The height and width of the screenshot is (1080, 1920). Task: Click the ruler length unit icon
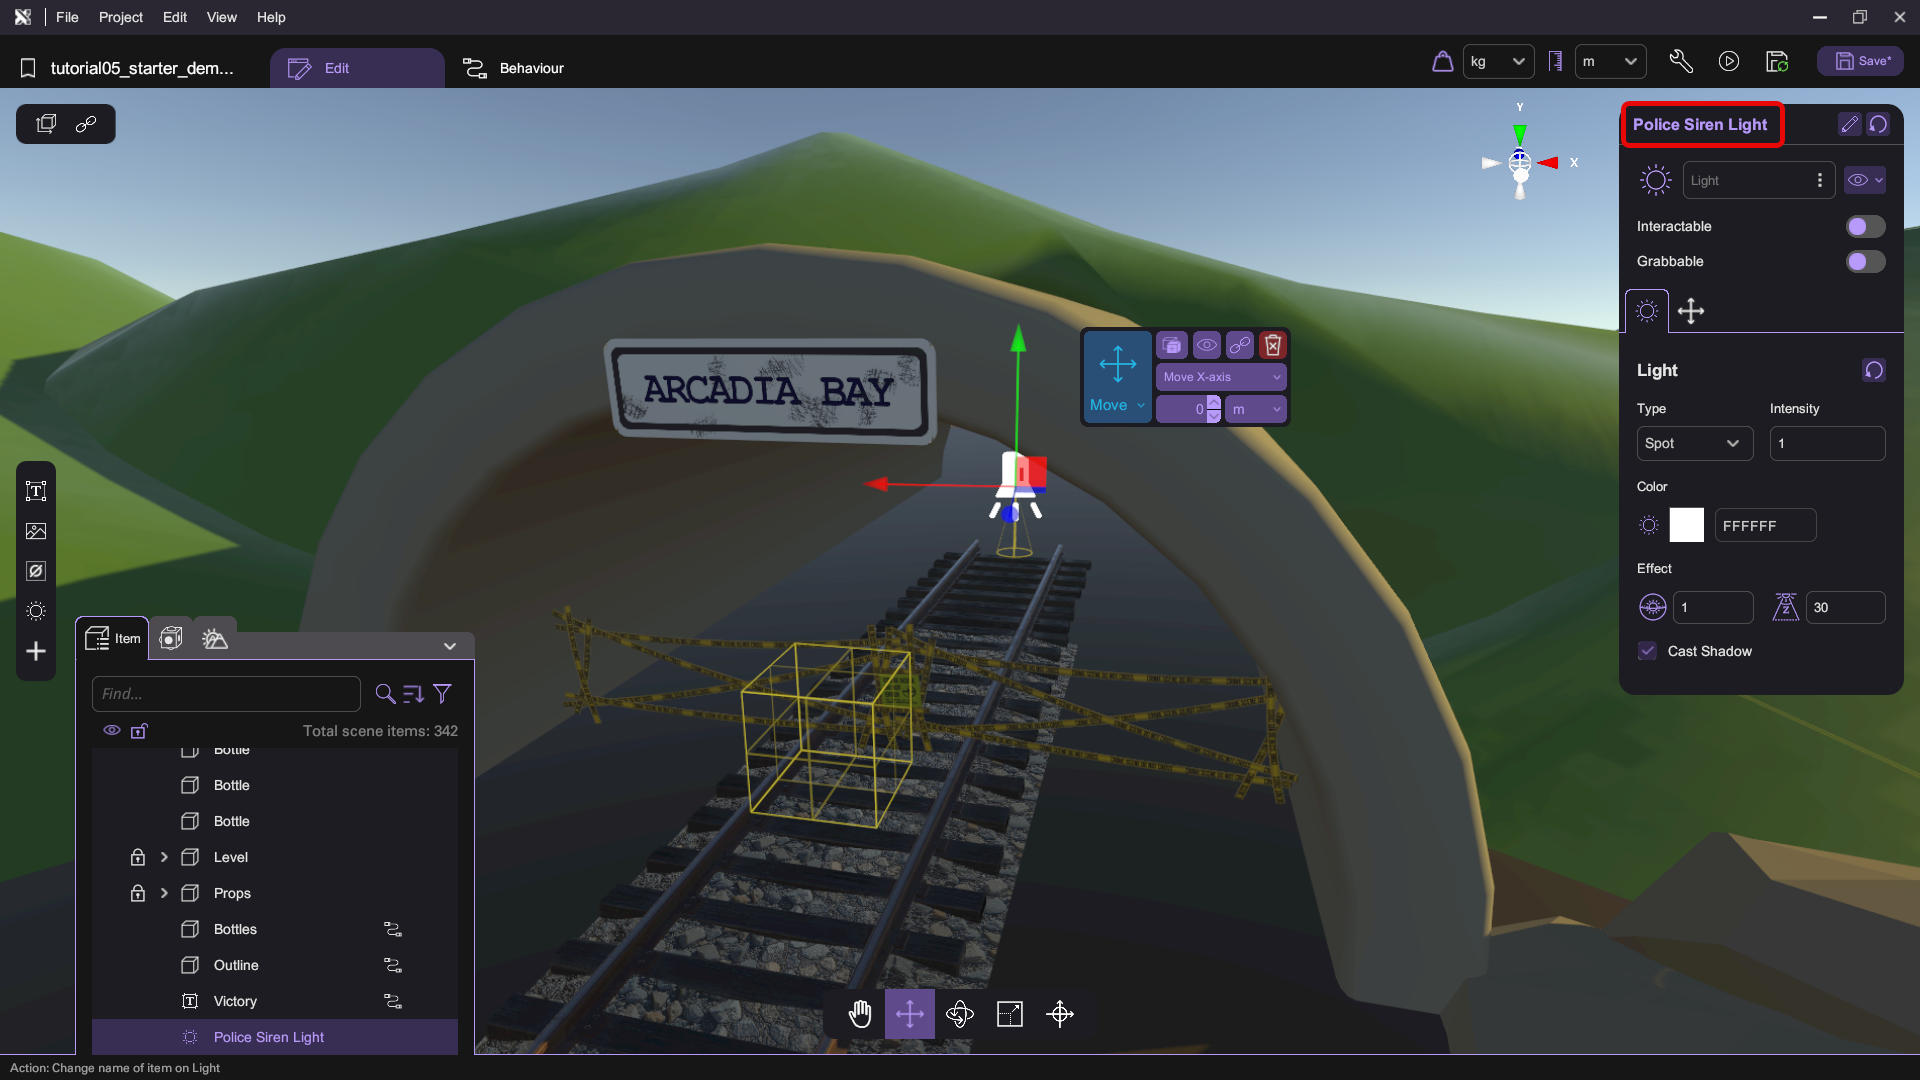click(1555, 62)
